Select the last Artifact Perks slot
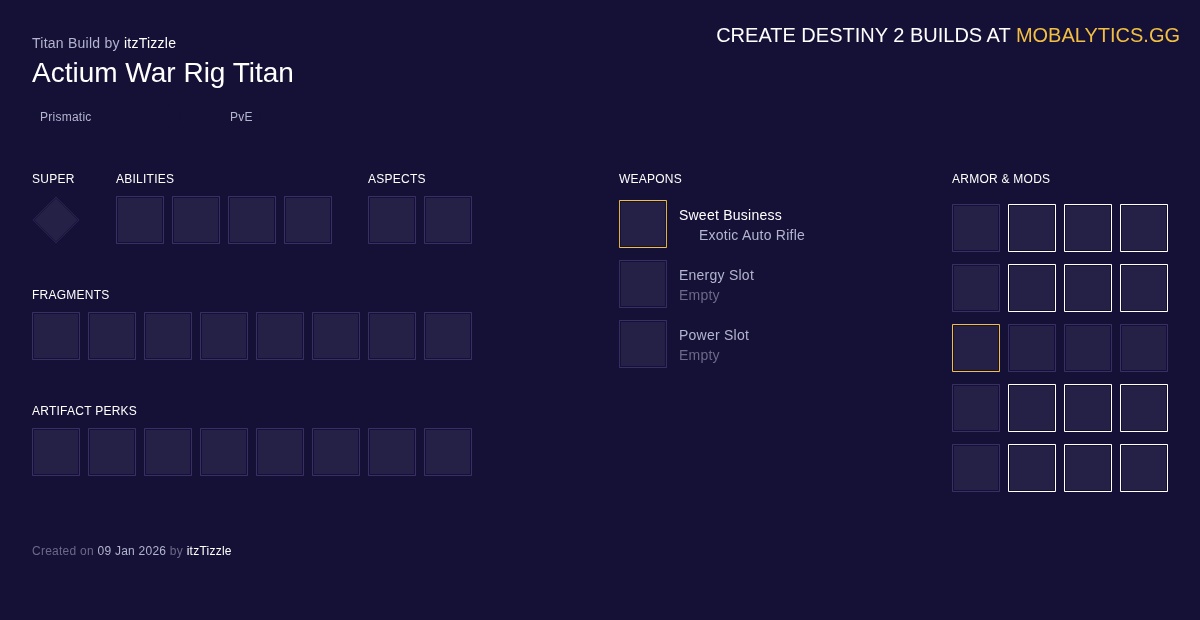 pos(448,452)
